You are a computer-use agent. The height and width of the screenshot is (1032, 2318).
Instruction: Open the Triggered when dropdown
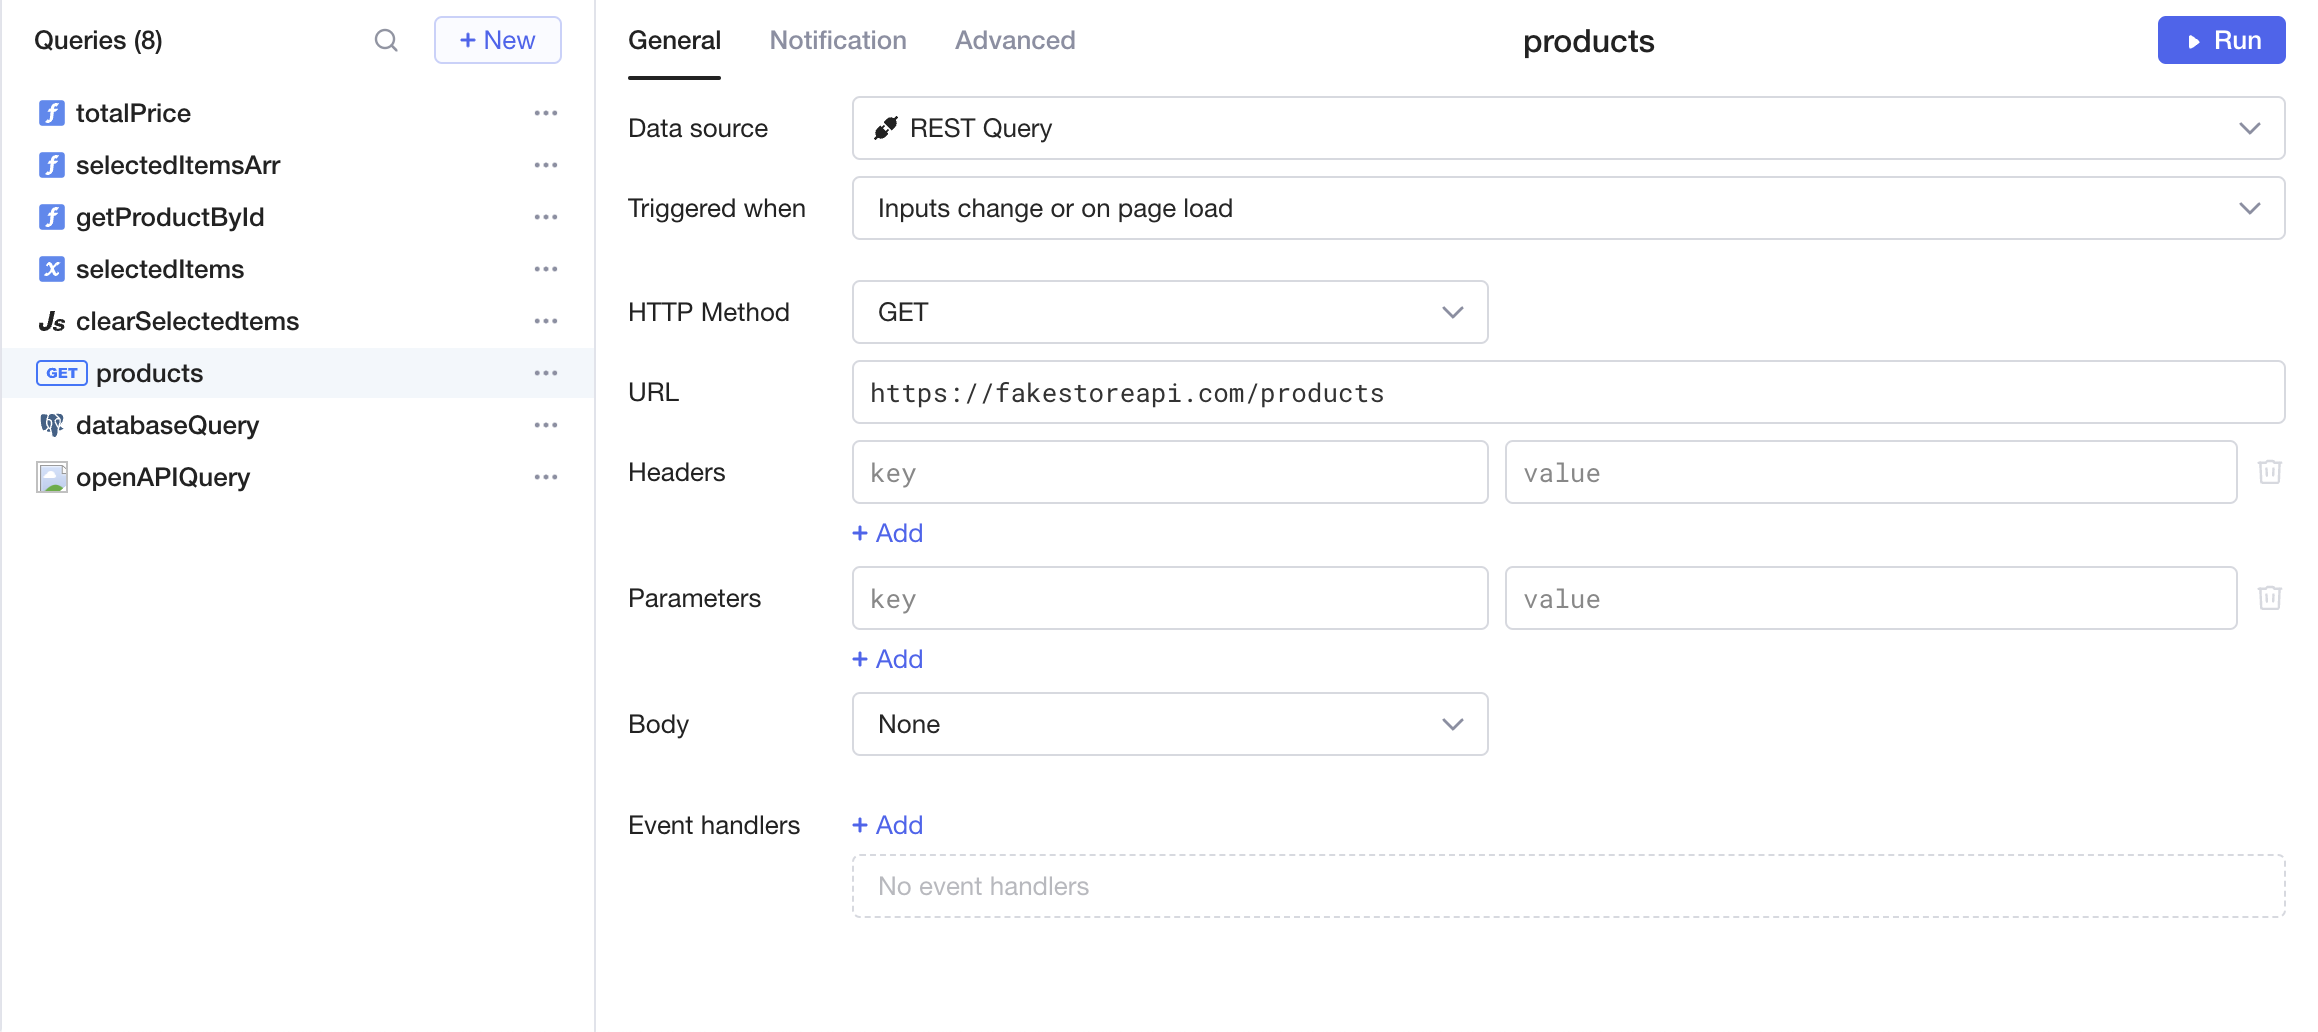tap(1567, 208)
